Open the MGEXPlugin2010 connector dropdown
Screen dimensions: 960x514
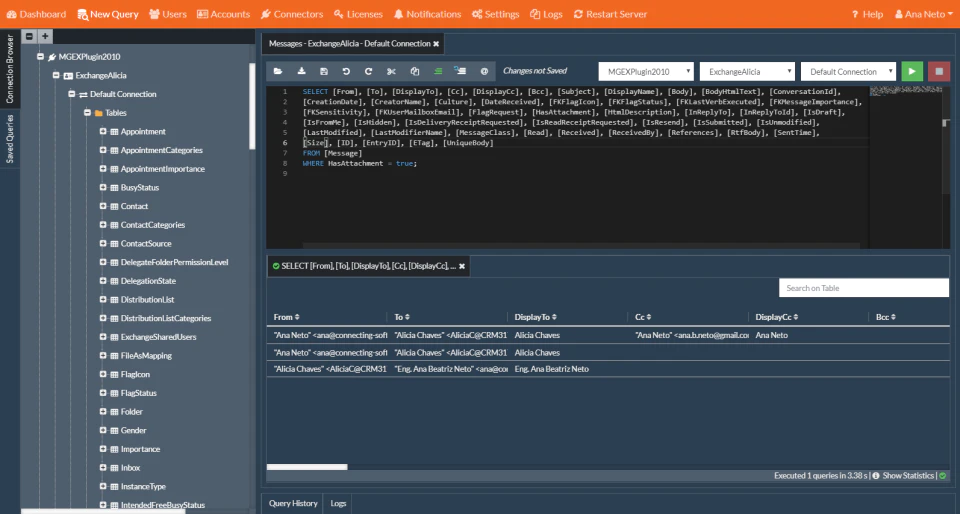tap(646, 72)
